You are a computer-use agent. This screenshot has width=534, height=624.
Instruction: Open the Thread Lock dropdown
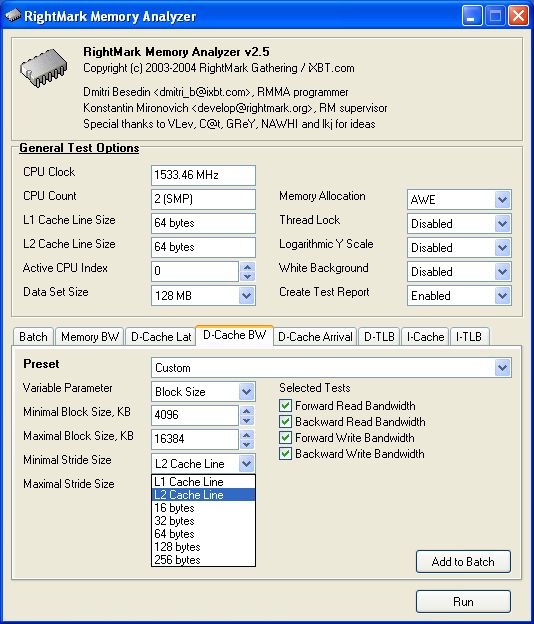coord(502,223)
